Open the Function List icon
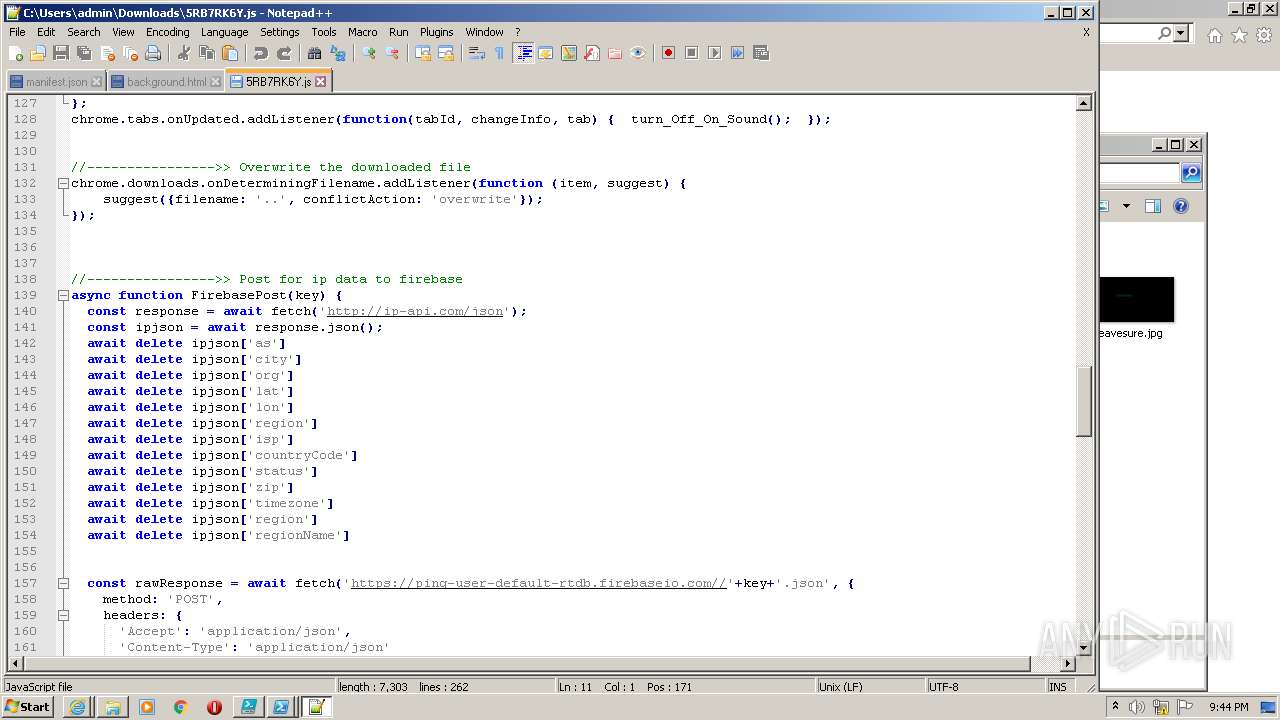The height and width of the screenshot is (720, 1280). point(592,53)
